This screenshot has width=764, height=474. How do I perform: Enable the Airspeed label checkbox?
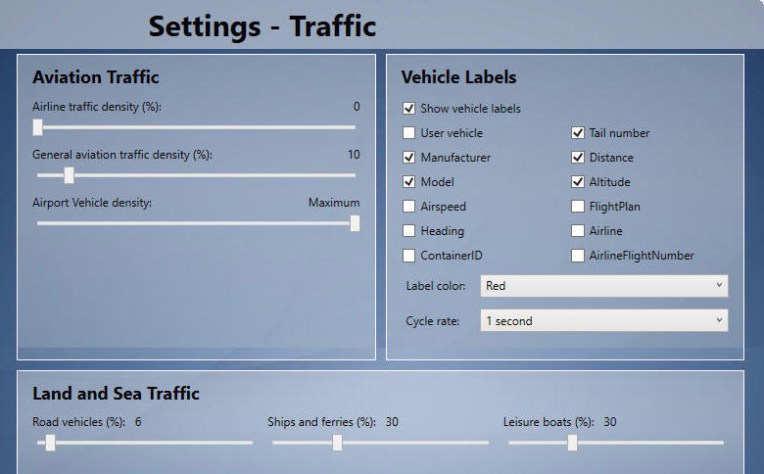409,206
